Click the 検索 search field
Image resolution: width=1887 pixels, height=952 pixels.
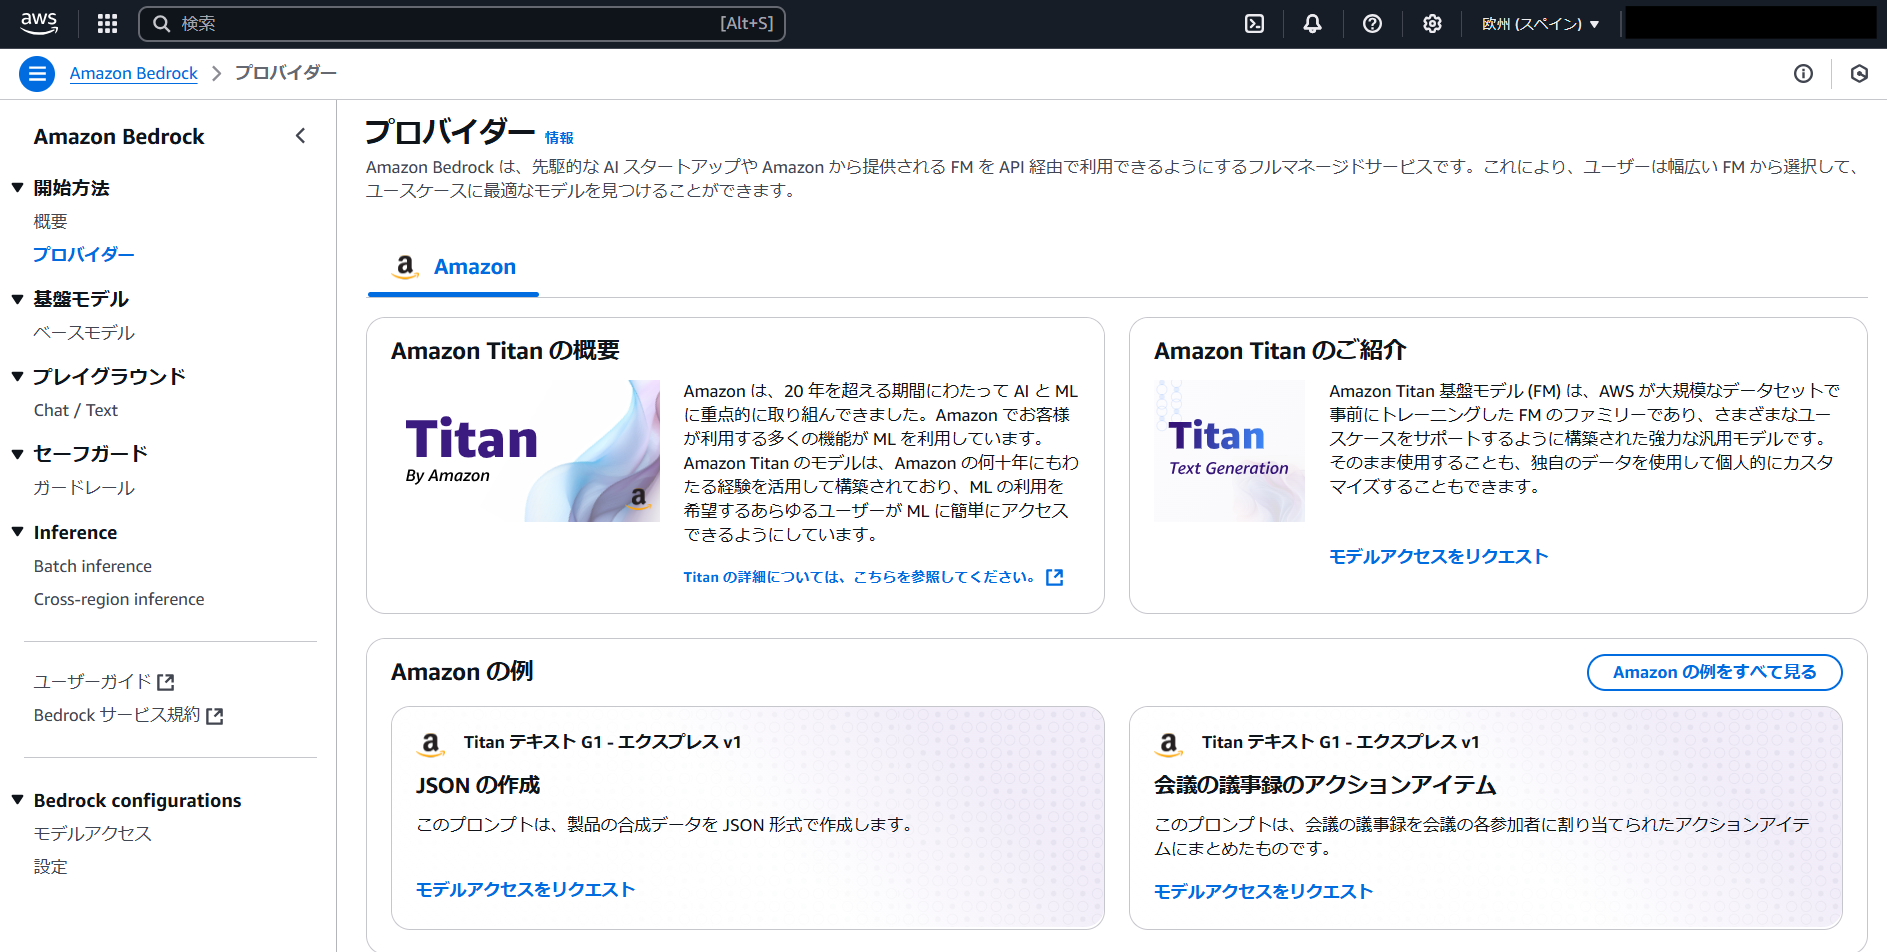(462, 24)
